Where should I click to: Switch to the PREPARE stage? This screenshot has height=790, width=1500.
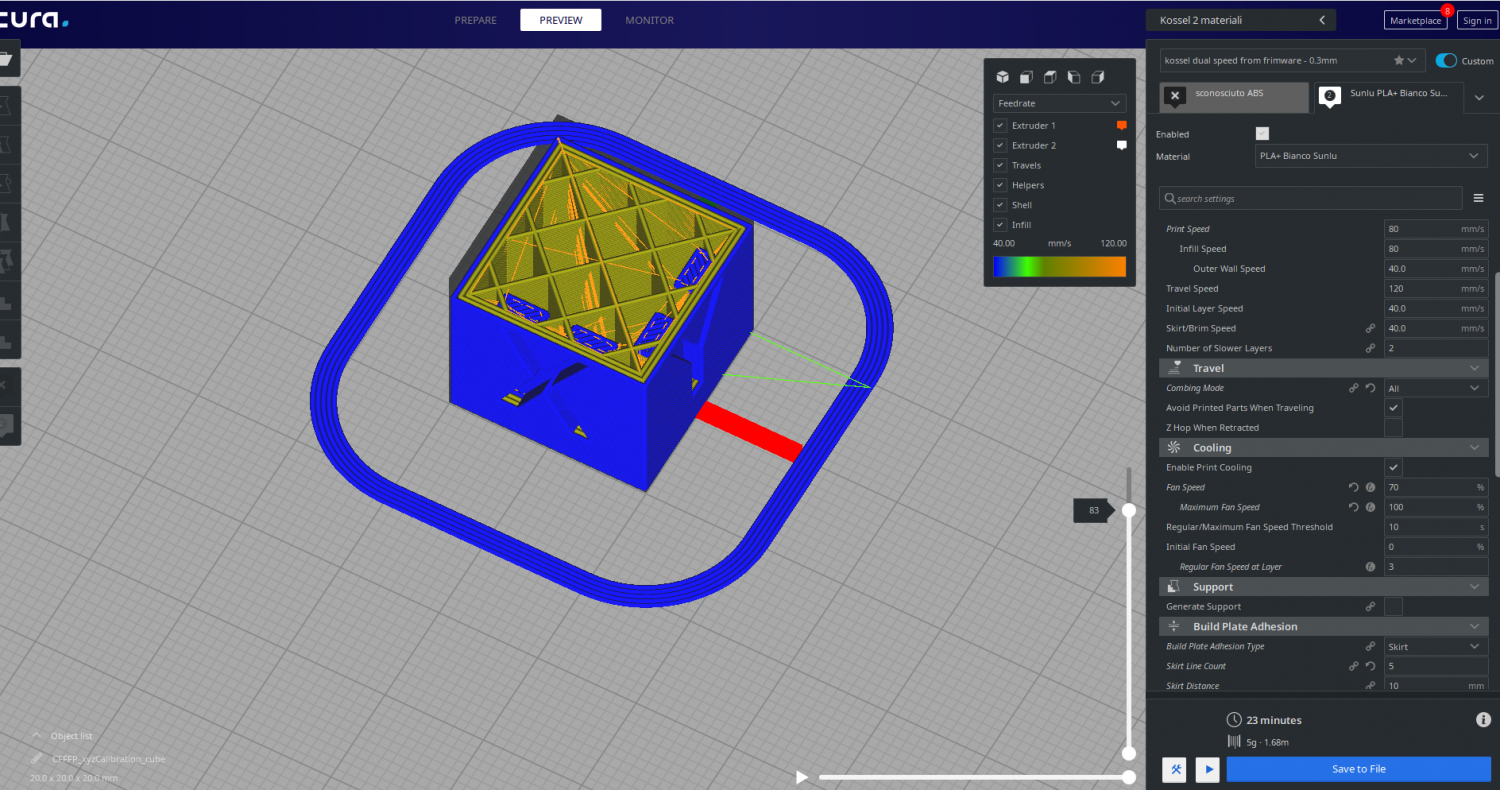(x=476, y=20)
